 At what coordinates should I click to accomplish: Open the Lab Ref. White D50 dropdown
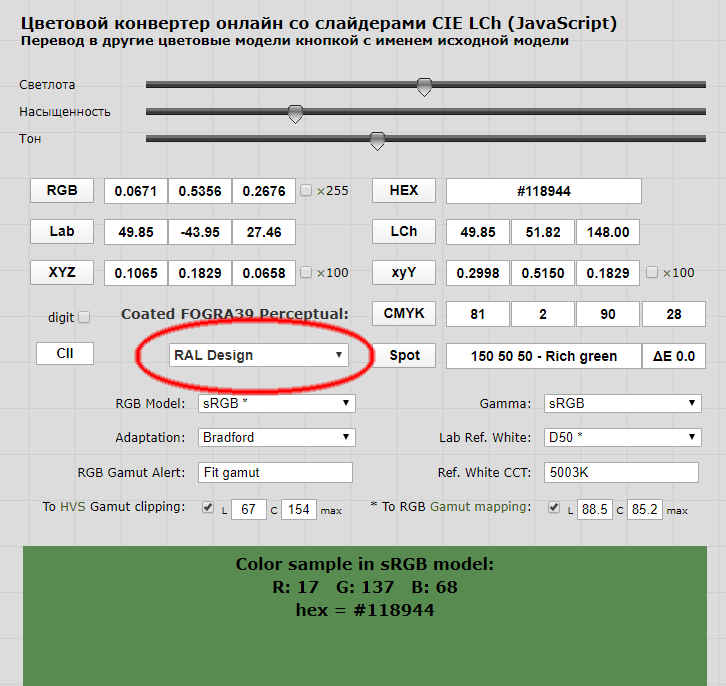click(622, 437)
